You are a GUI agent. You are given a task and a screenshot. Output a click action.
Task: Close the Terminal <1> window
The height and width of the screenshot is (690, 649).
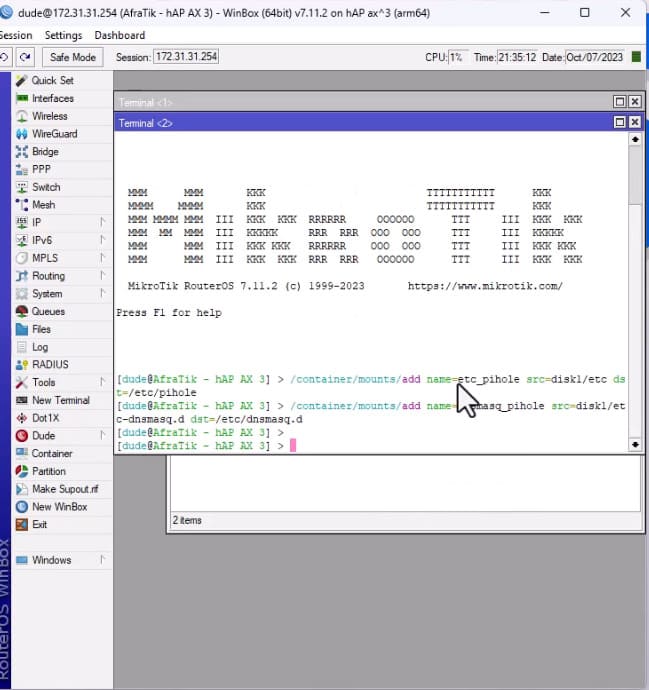coord(634,102)
